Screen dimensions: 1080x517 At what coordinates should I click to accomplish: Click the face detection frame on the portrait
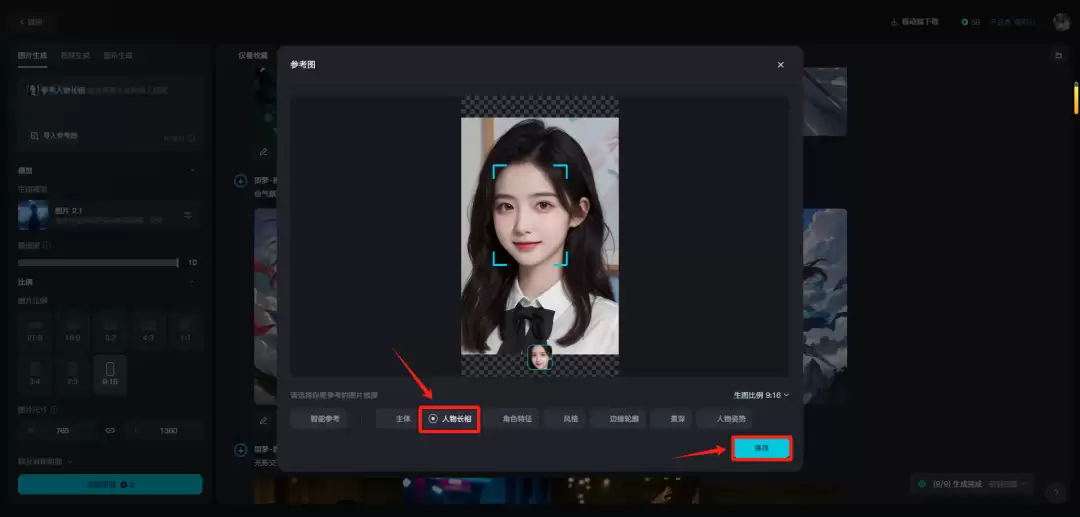tap(530, 215)
